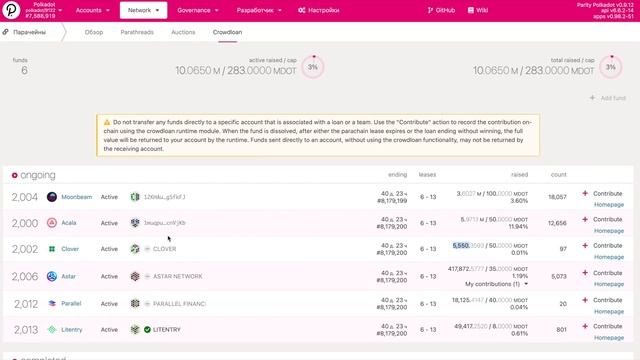
Task: Click ASTAR NETWORK owner identicon
Action: [135, 276]
